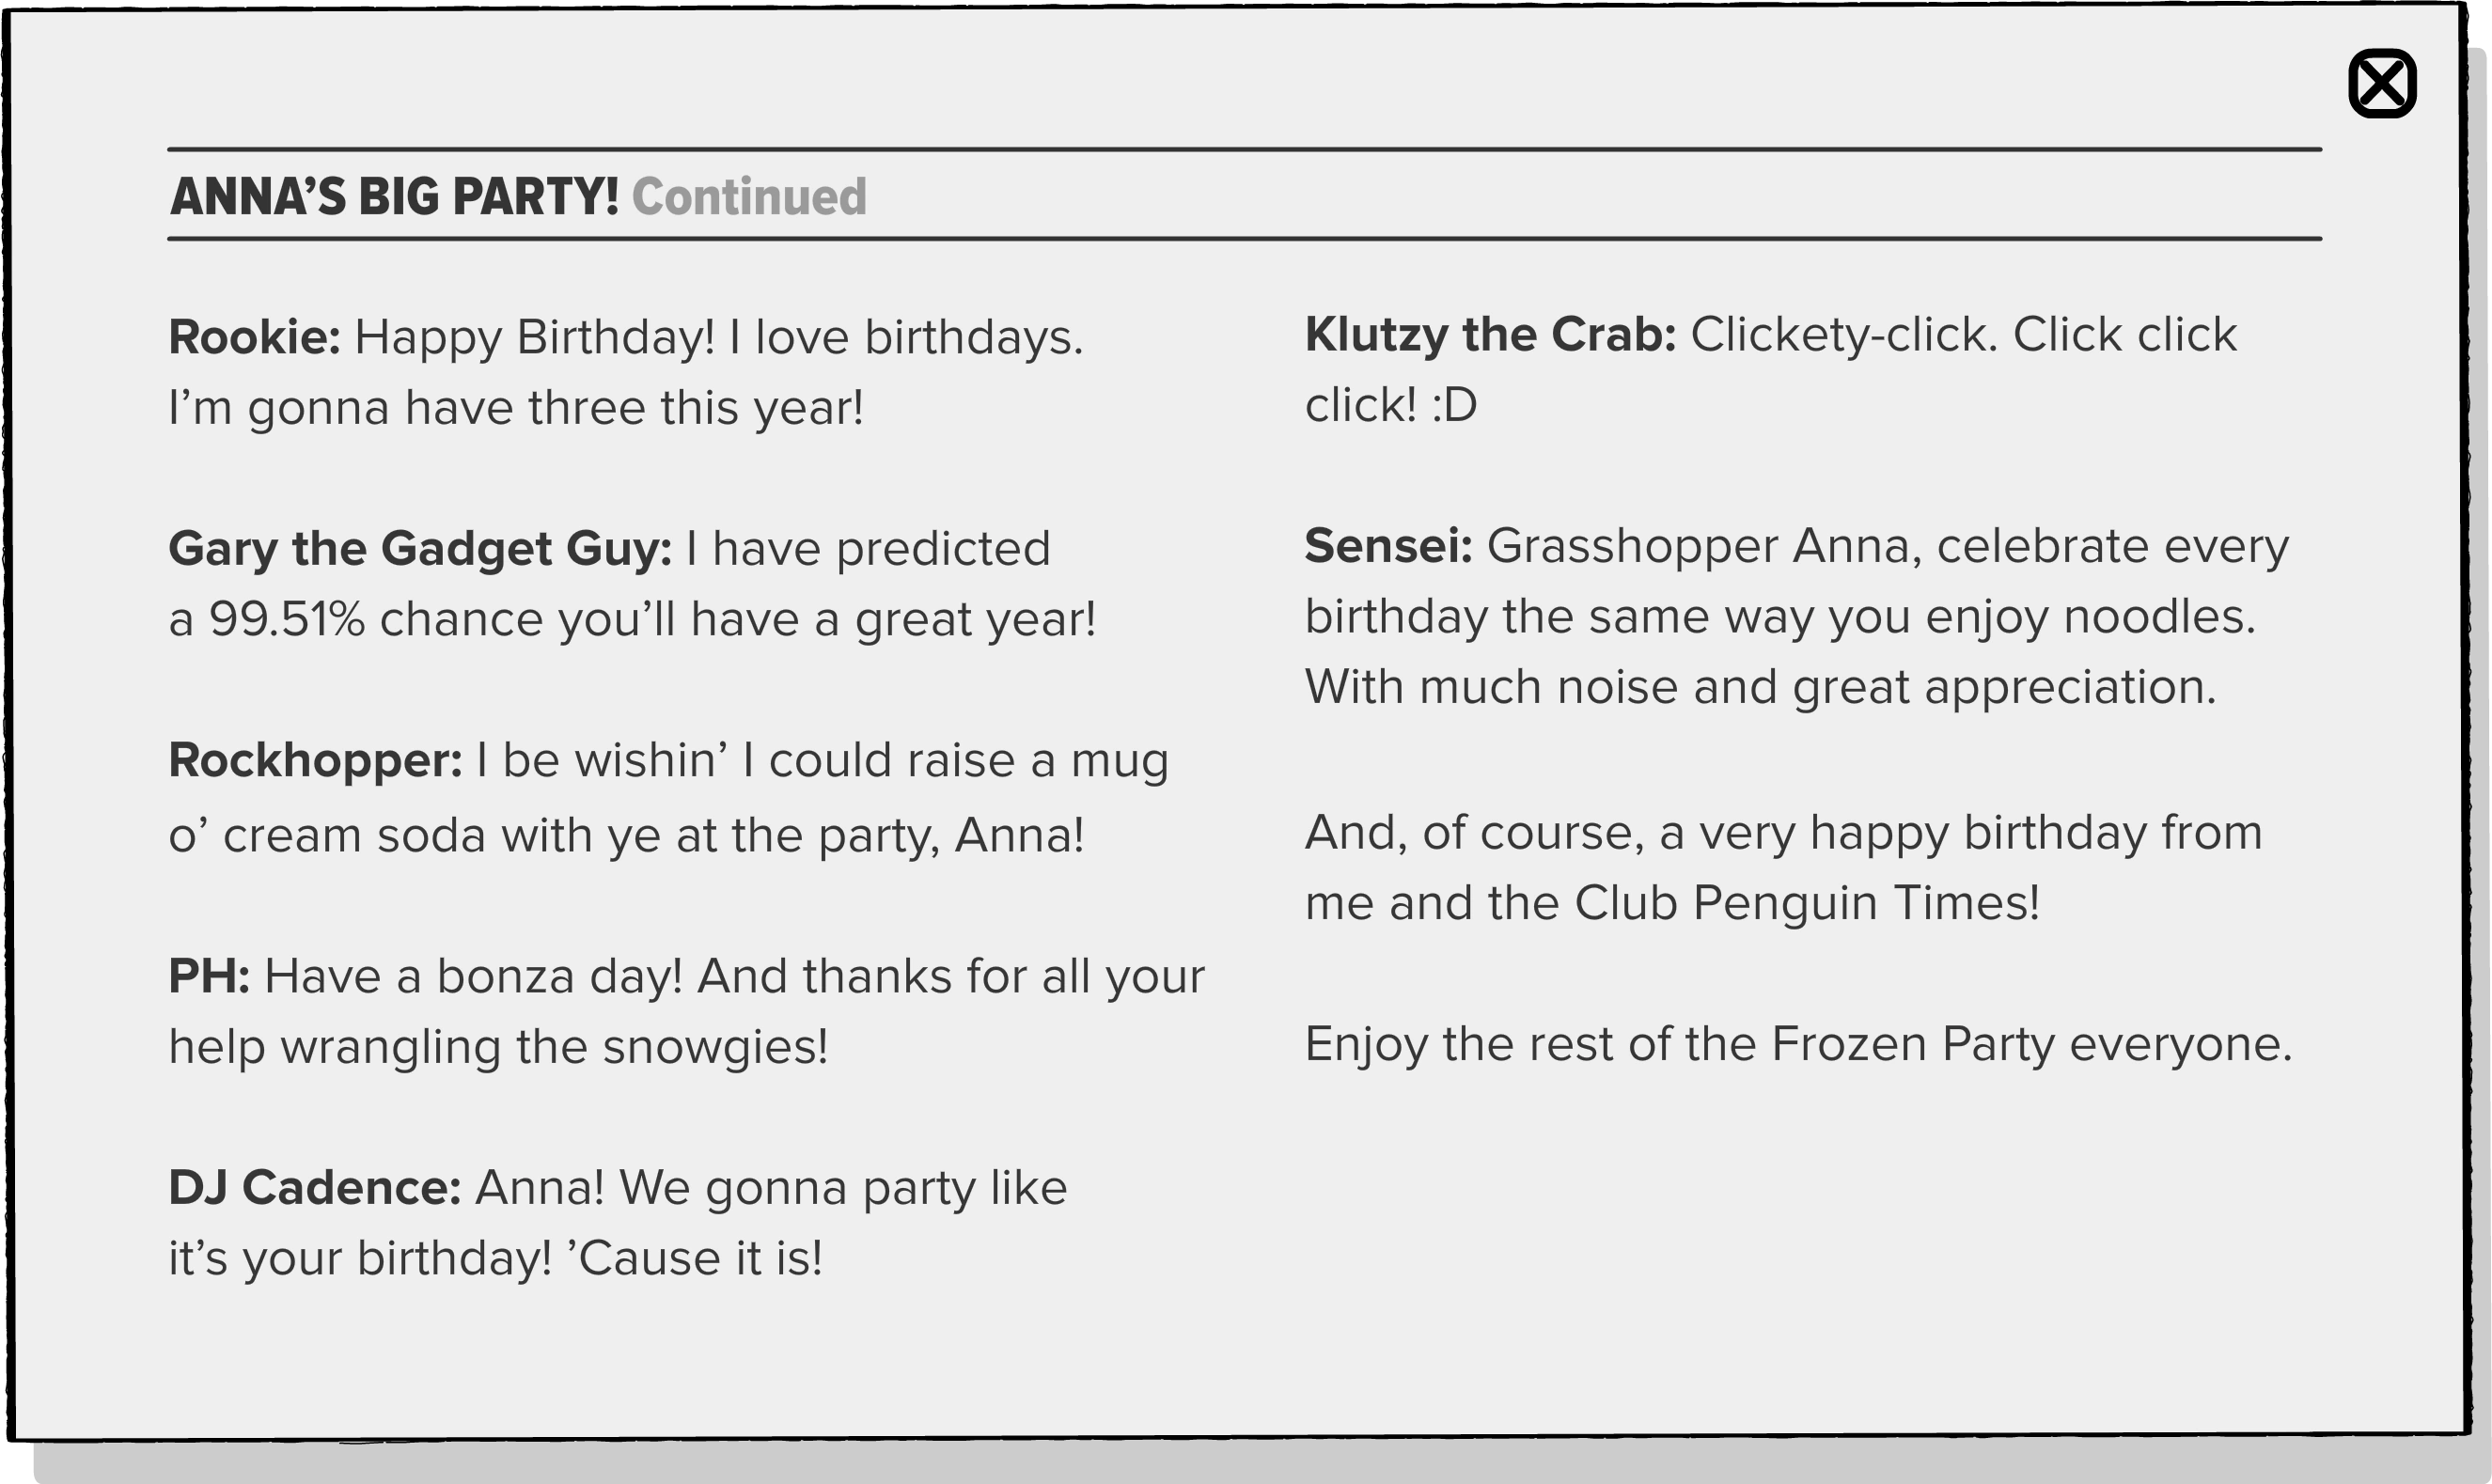Click the bold "Rockhopper:" speaker name
This screenshot has height=1484, width=2492.
tap(315, 761)
